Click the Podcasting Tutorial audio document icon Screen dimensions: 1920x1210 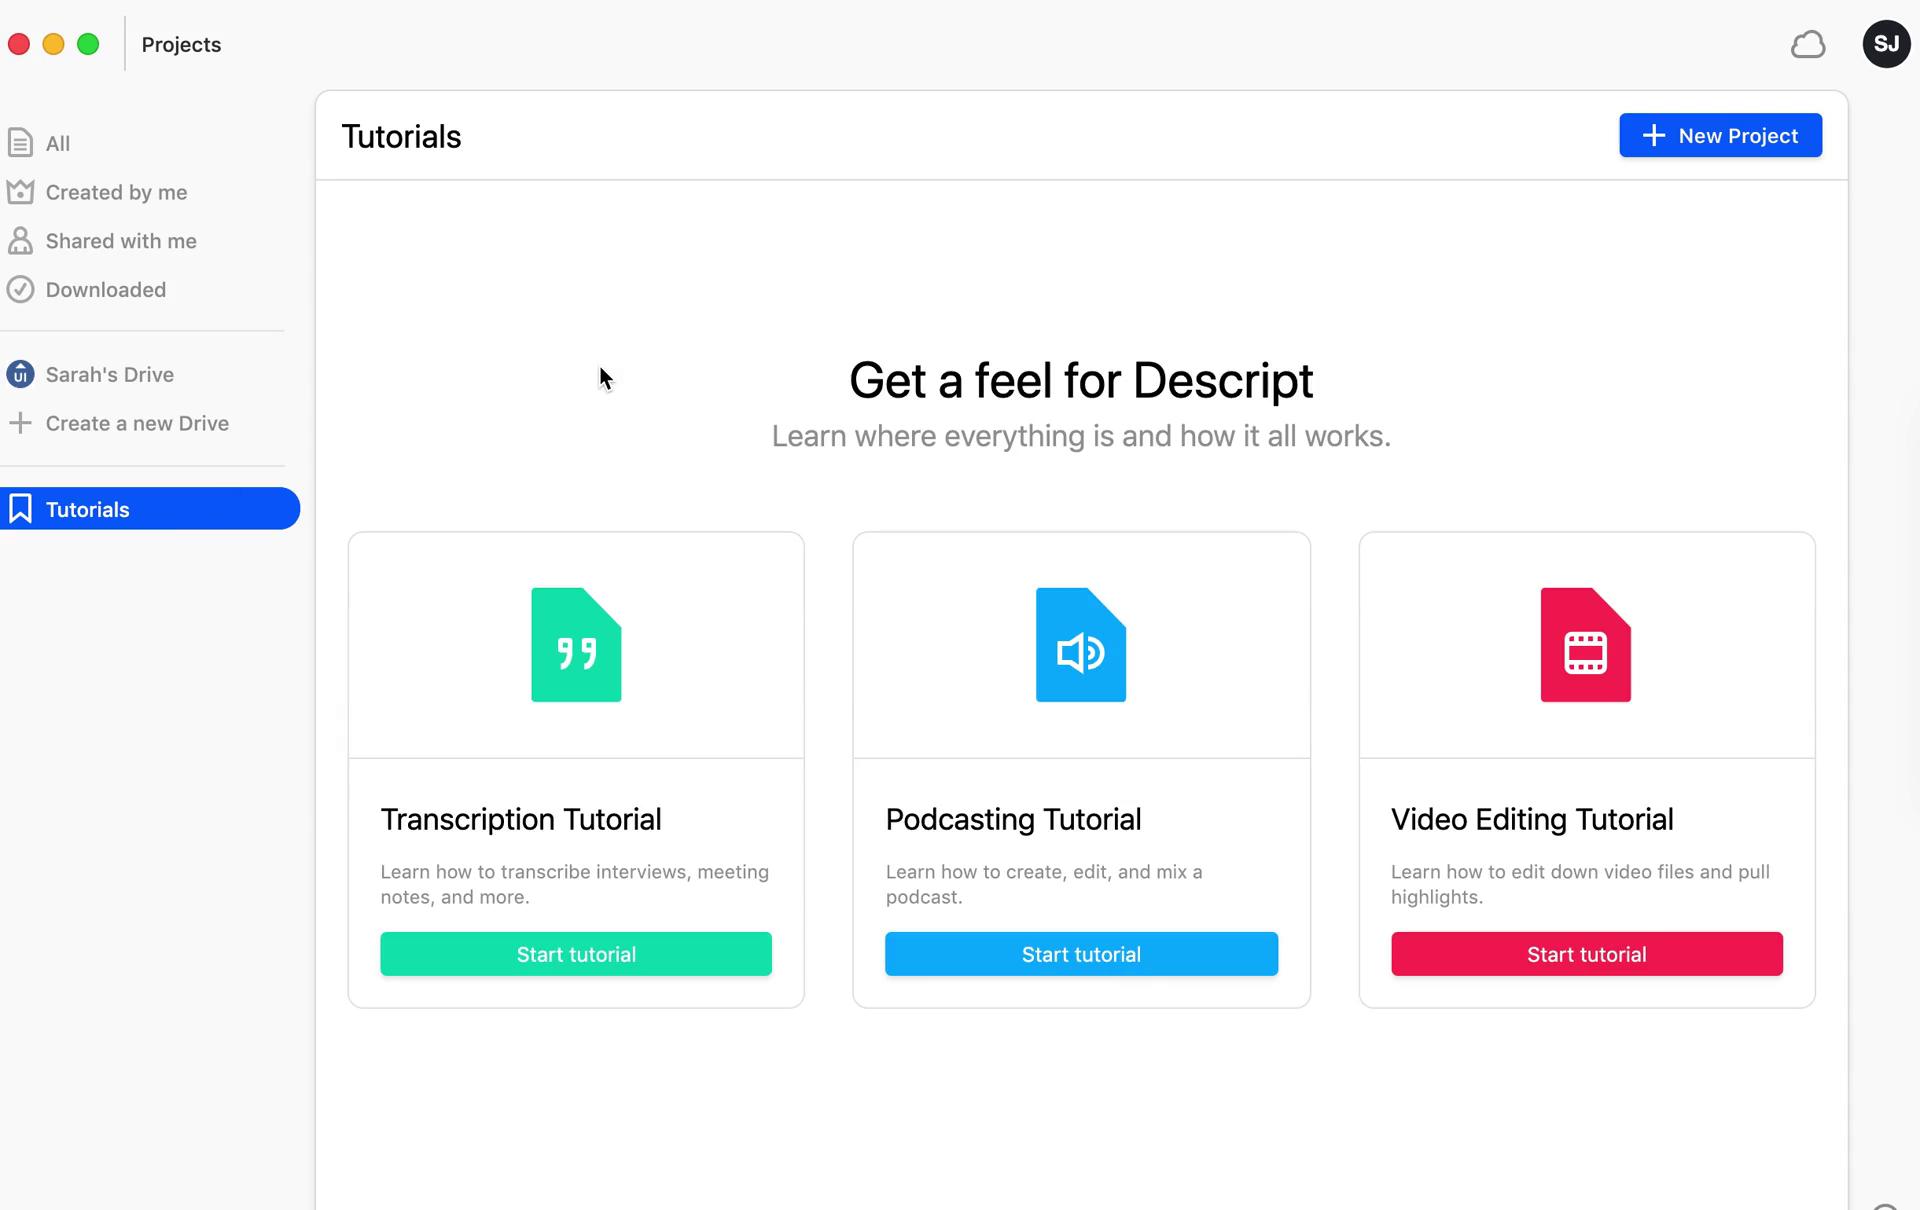pyautogui.click(x=1081, y=645)
